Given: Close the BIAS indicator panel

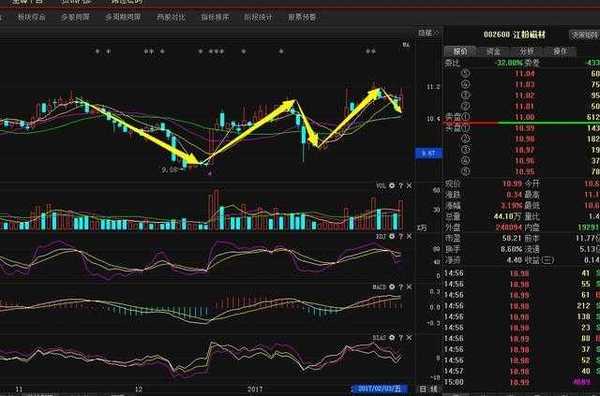Looking at the screenshot, I should pos(409,338).
